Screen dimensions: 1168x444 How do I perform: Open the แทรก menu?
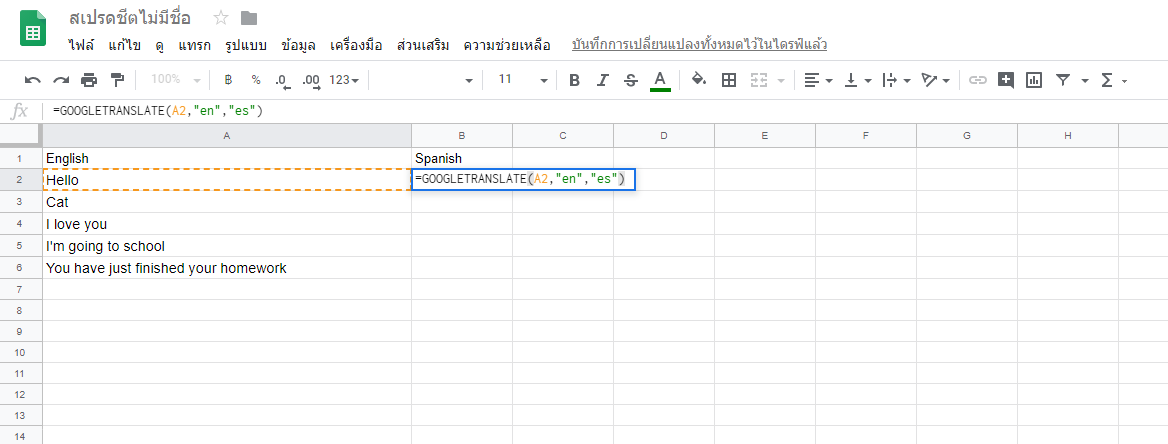tap(194, 45)
